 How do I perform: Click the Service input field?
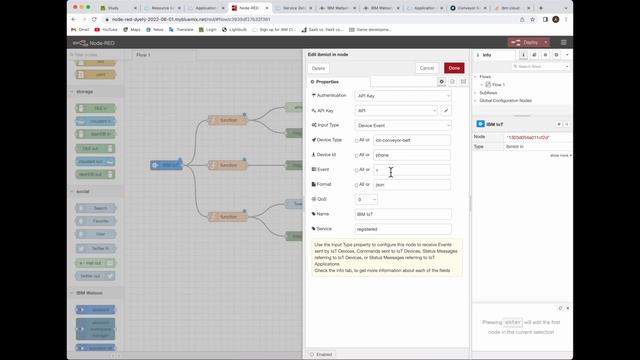tap(403, 229)
